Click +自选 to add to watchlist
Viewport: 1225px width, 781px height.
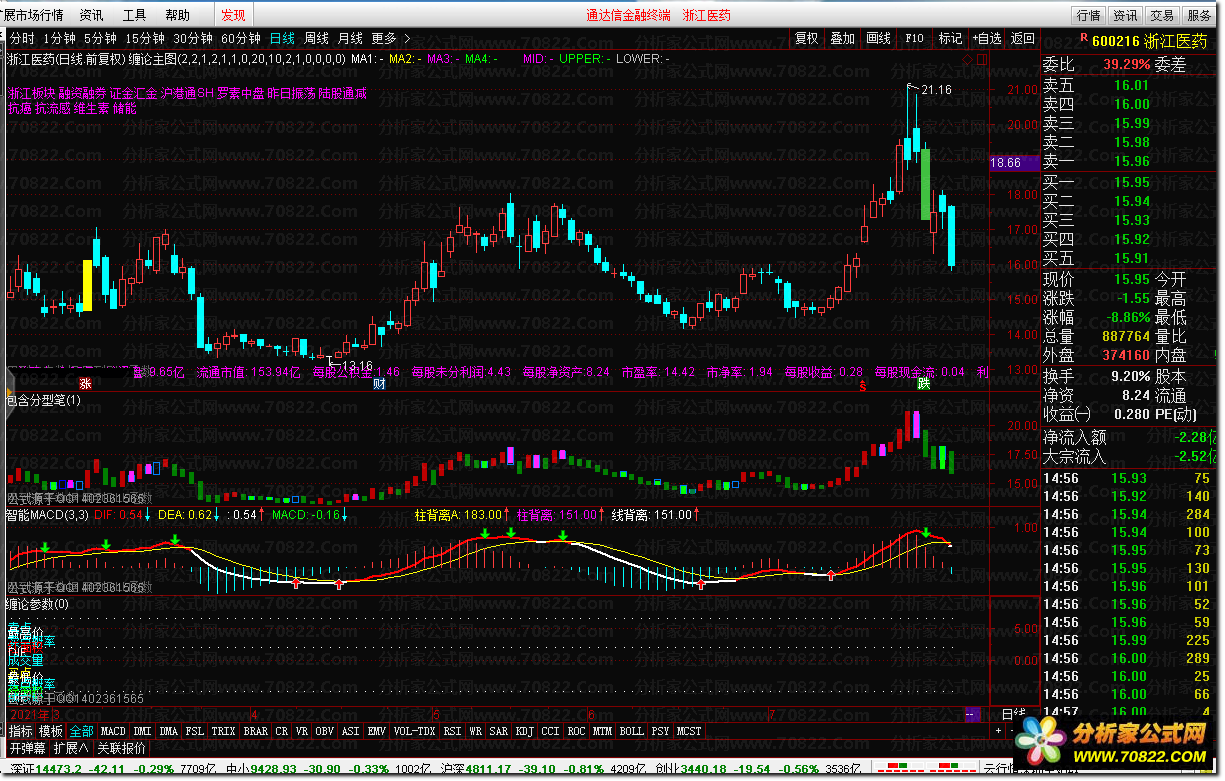pyautogui.click(x=986, y=39)
